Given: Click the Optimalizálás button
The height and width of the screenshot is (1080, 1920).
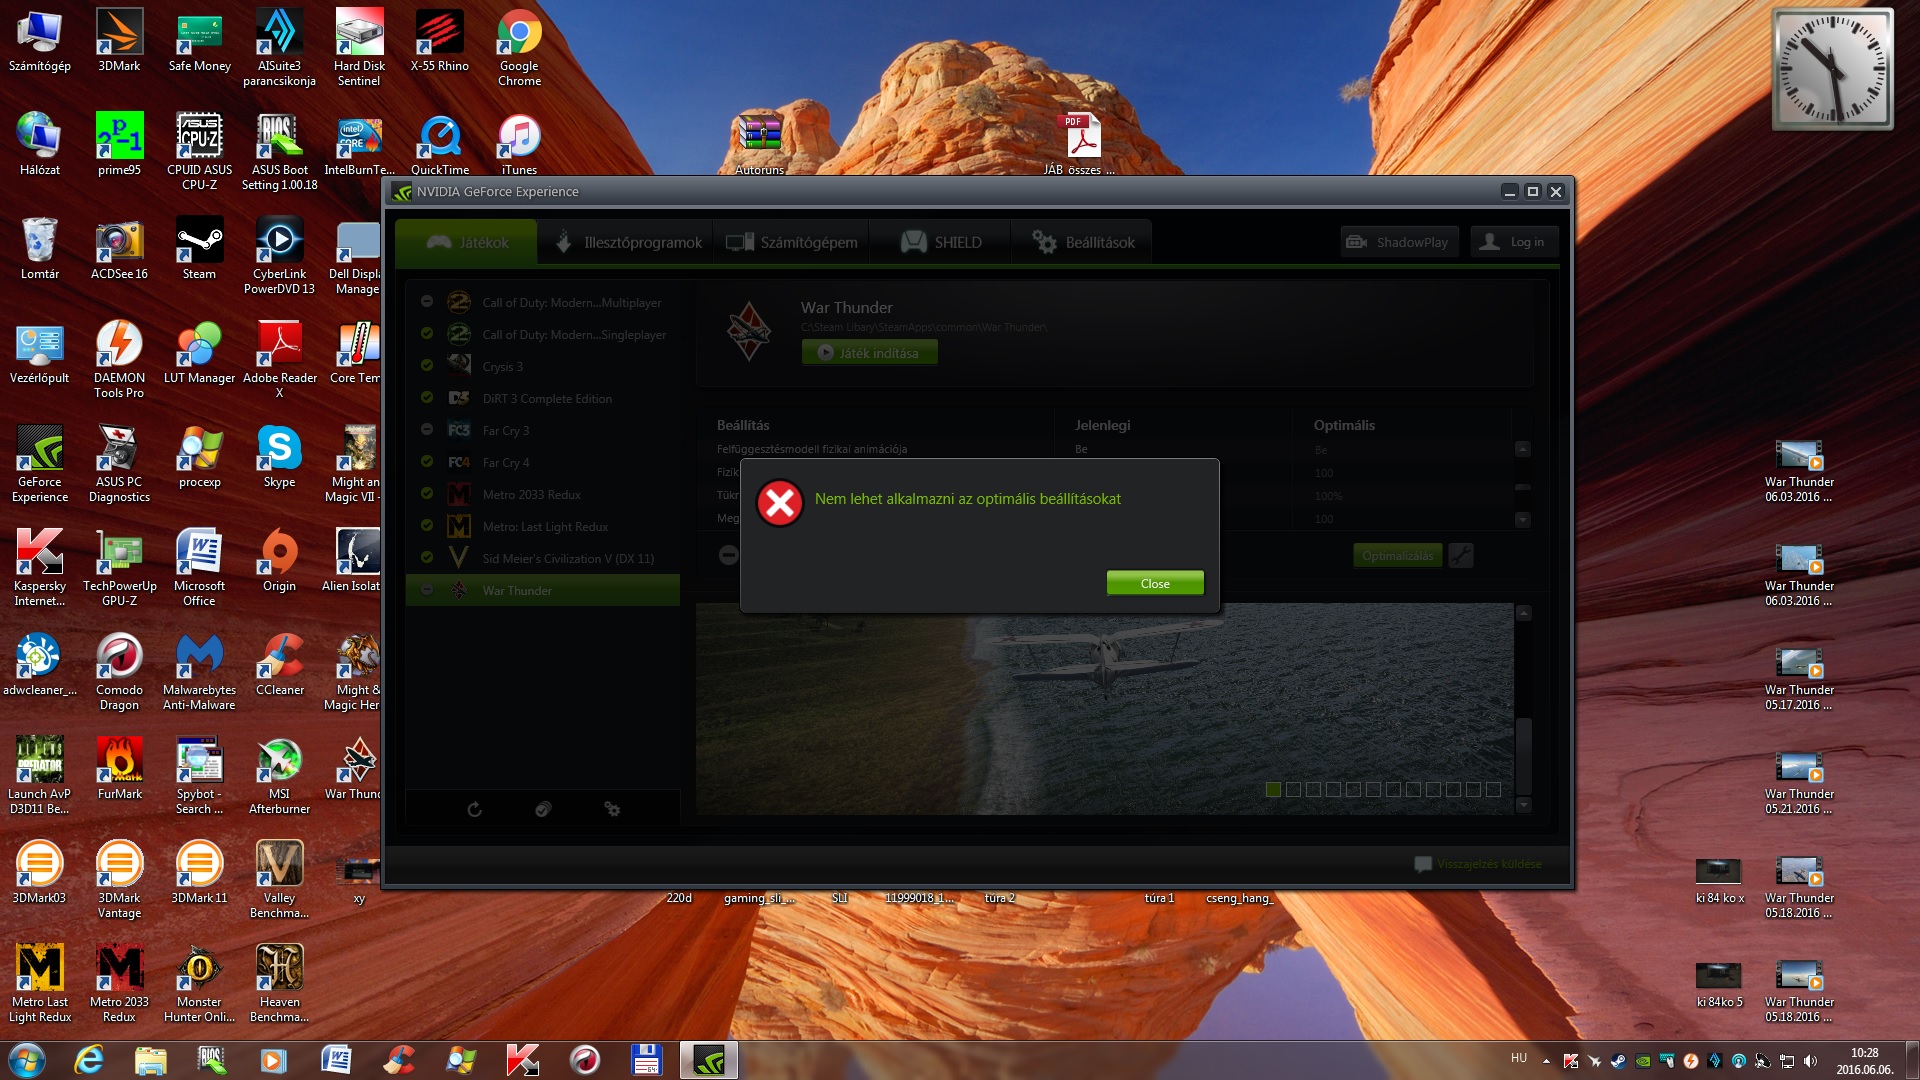Looking at the screenshot, I should (x=1397, y=556).
